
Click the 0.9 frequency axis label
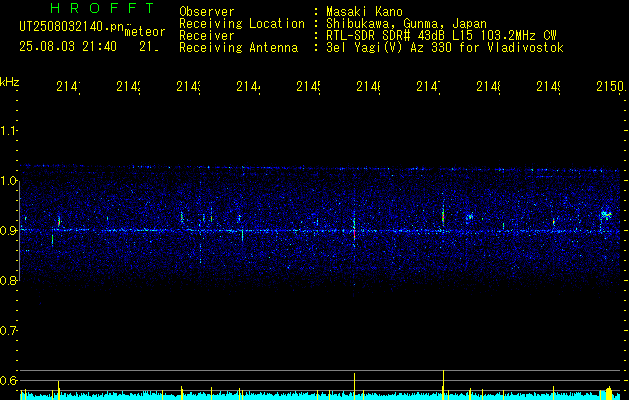pos(9,231)
